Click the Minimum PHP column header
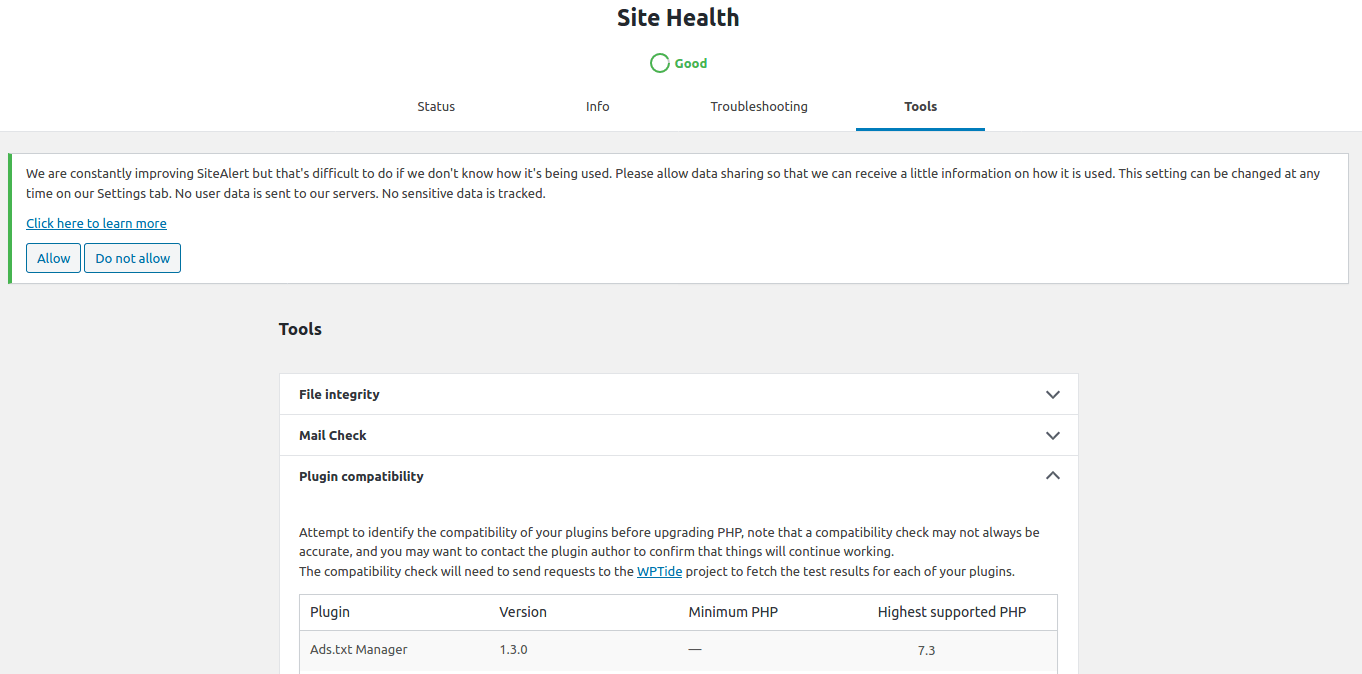This screenshot has height=674, width=1362. point(733,611)
